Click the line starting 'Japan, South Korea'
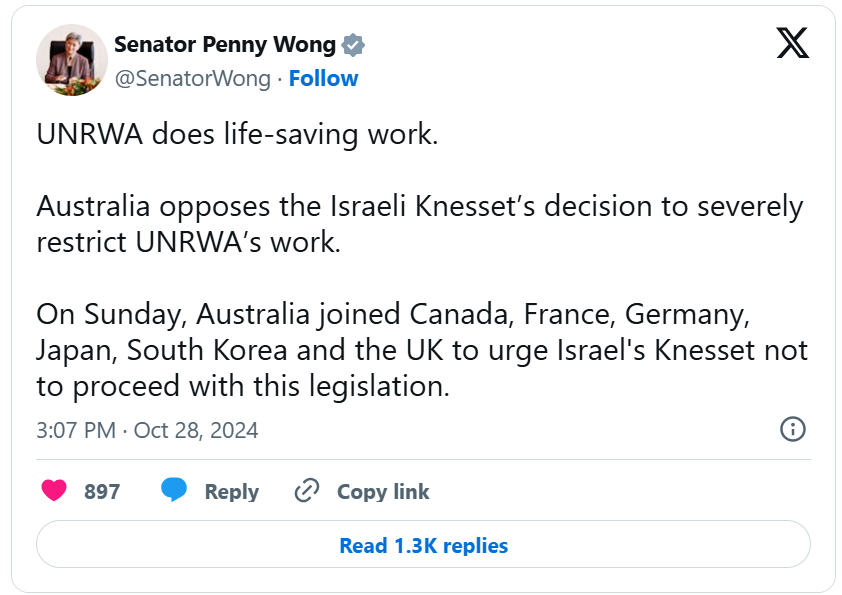 pos(421,350)
